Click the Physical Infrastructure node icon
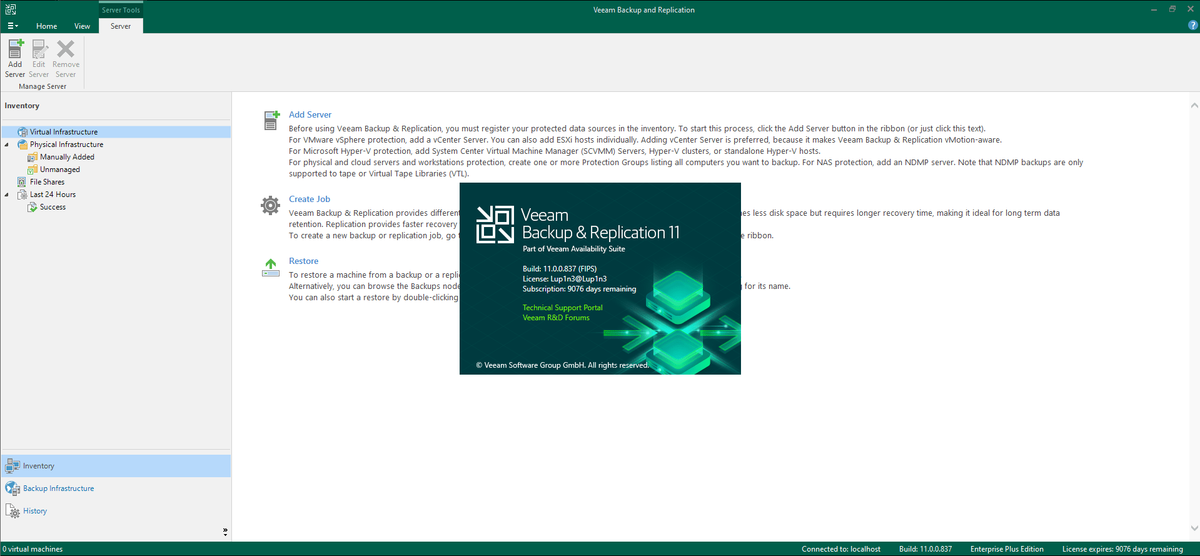 [21, 144]
